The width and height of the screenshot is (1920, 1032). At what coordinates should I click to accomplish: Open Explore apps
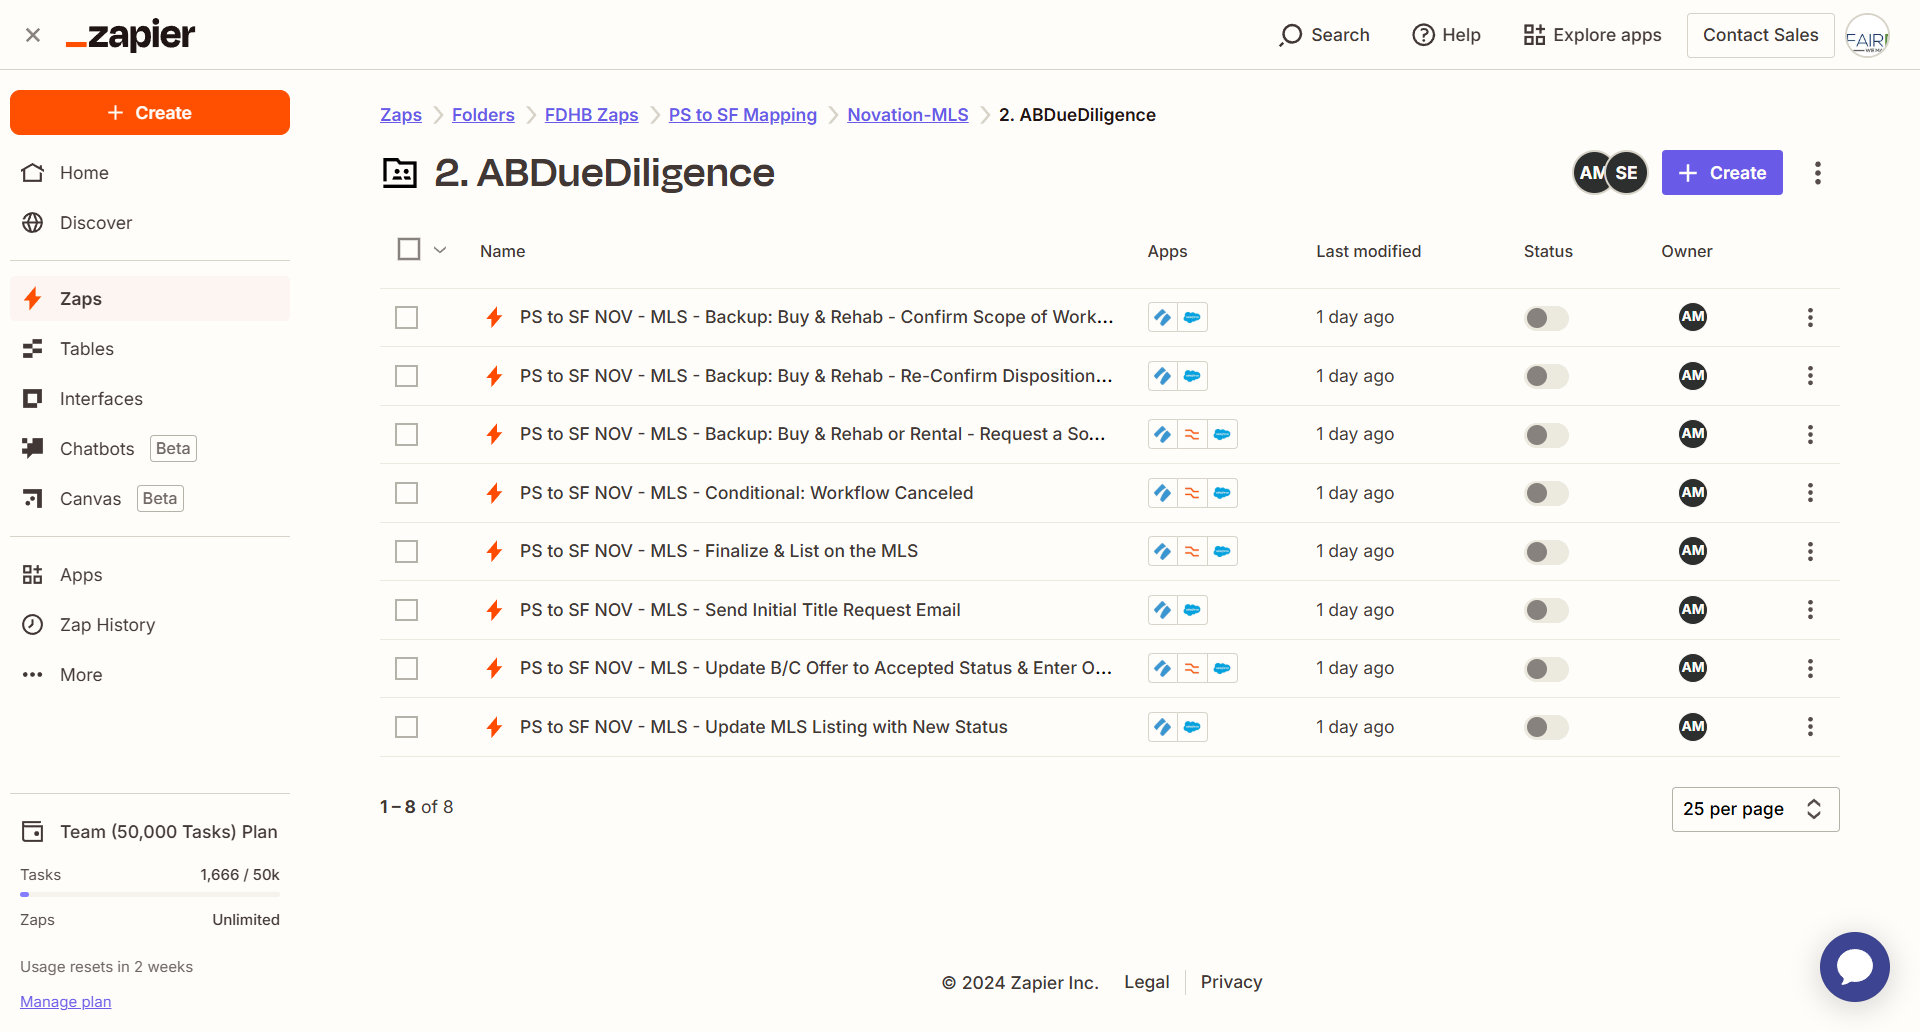point(1592,35)
